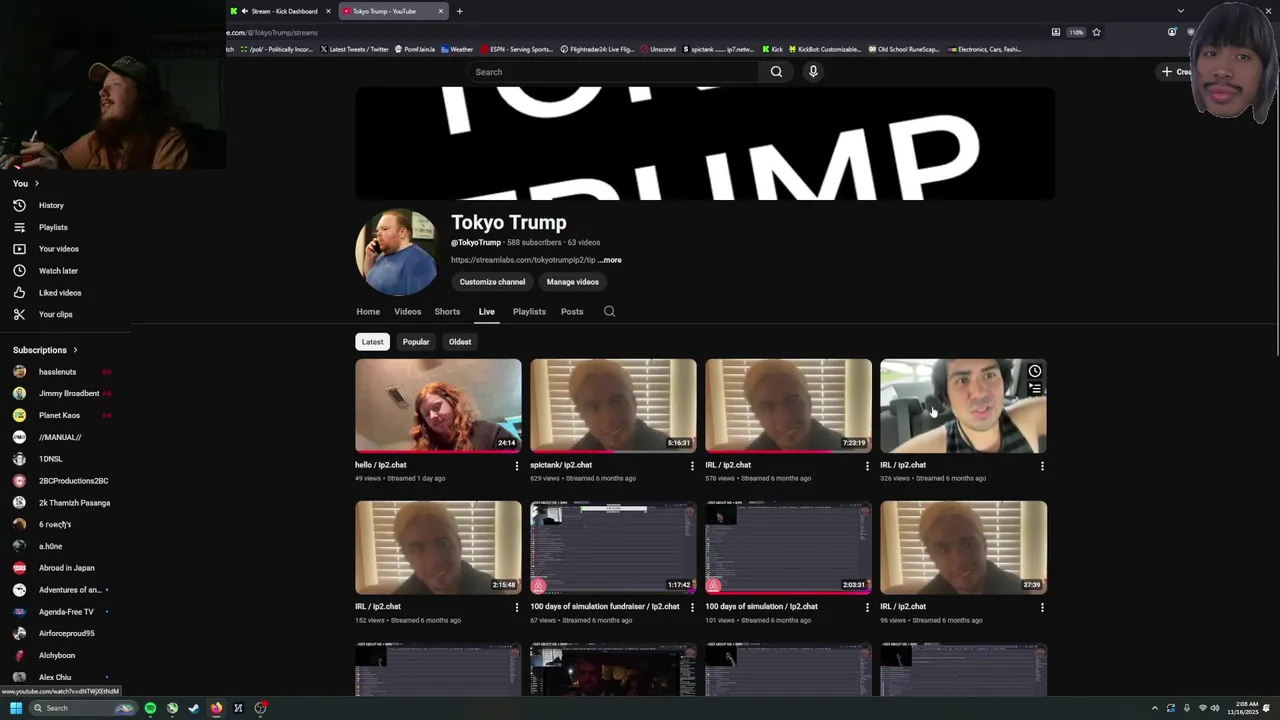Open Your clips in the sidebar
Screen dimensions: 1280x720
(x=55, y=314)
